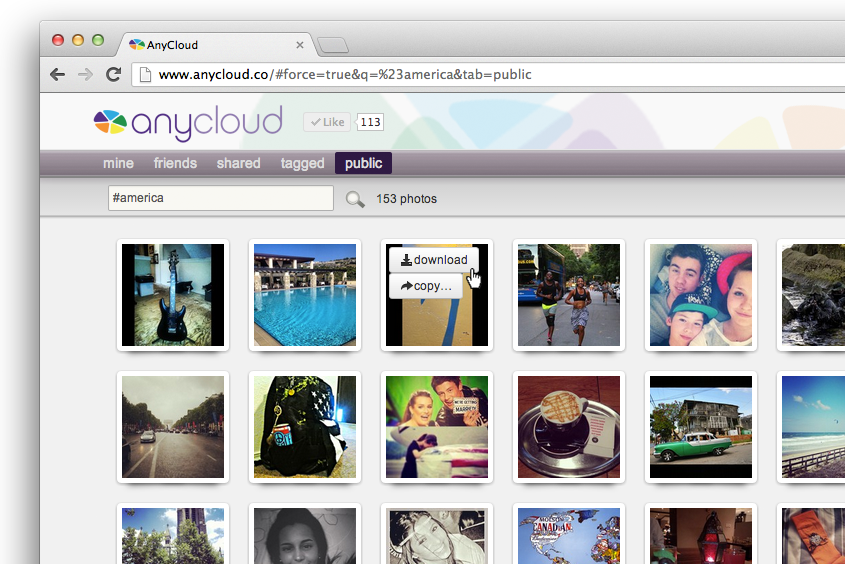Open the shared tab
The image size is (845, 564).
pos(239,163)
